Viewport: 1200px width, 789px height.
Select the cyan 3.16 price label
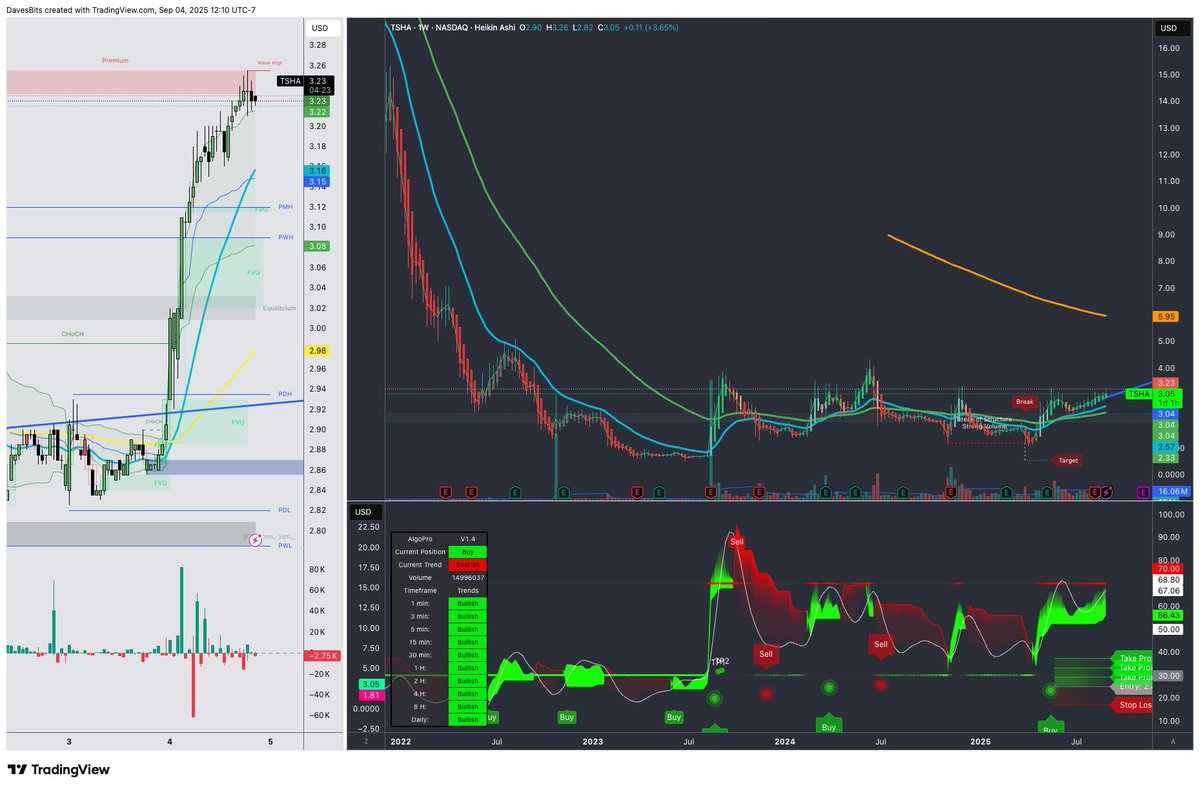(318, 171)
